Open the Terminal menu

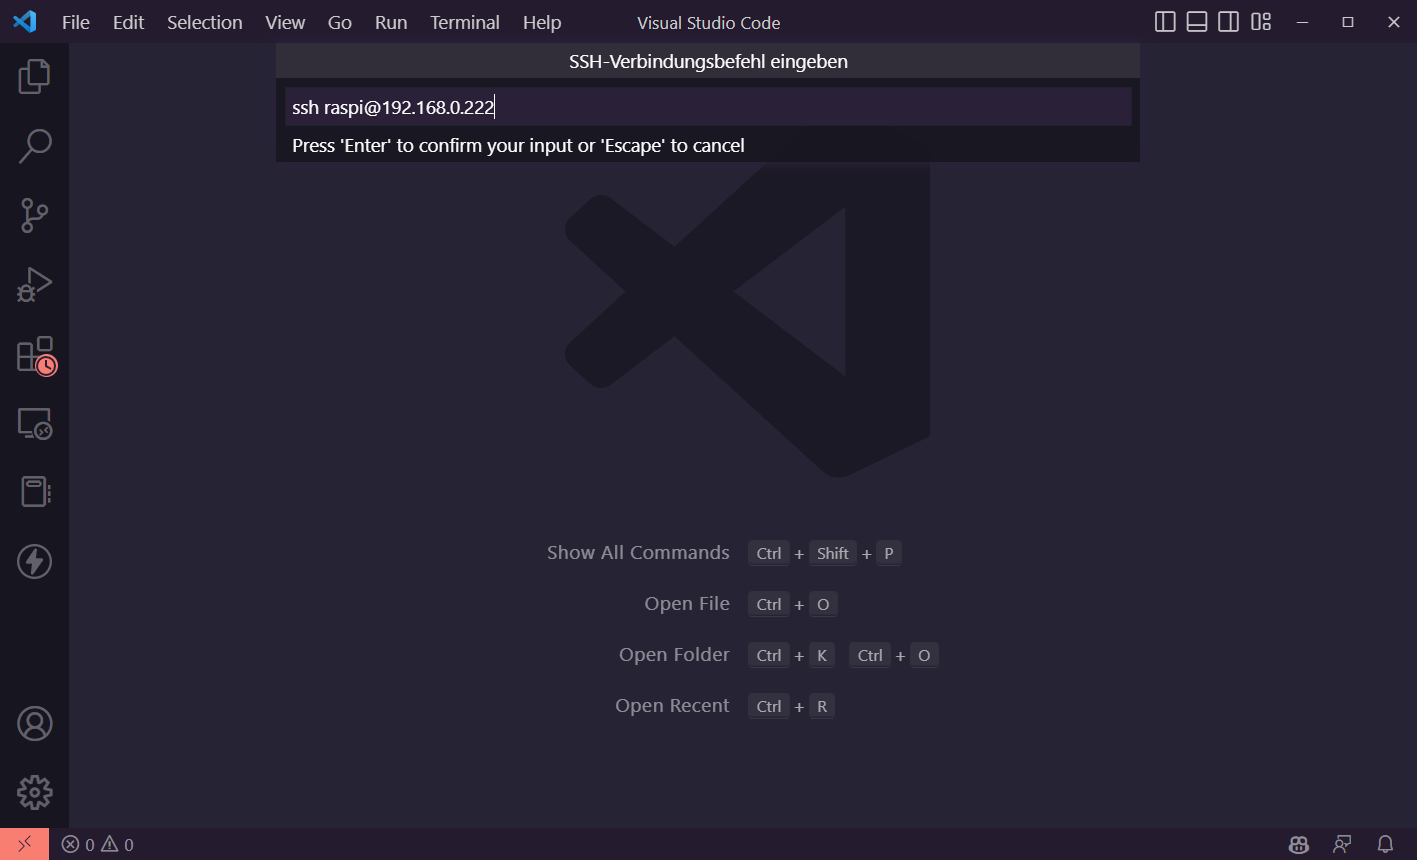[x=464, y=22]
